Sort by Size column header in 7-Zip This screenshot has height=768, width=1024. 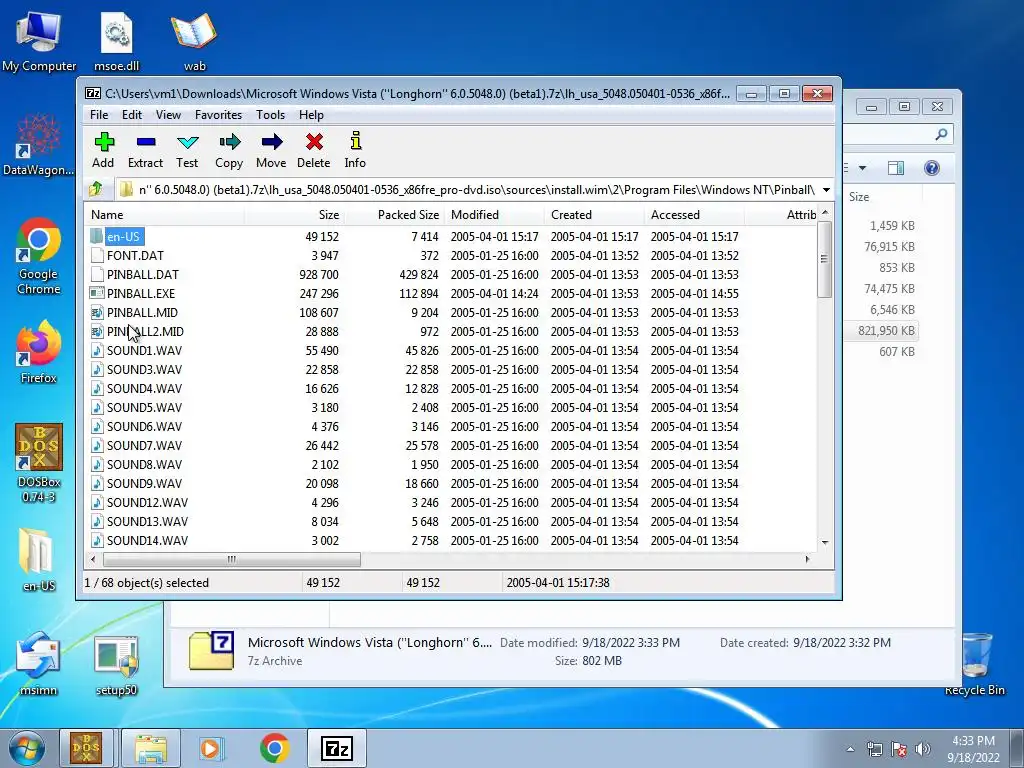click(295, 215)
